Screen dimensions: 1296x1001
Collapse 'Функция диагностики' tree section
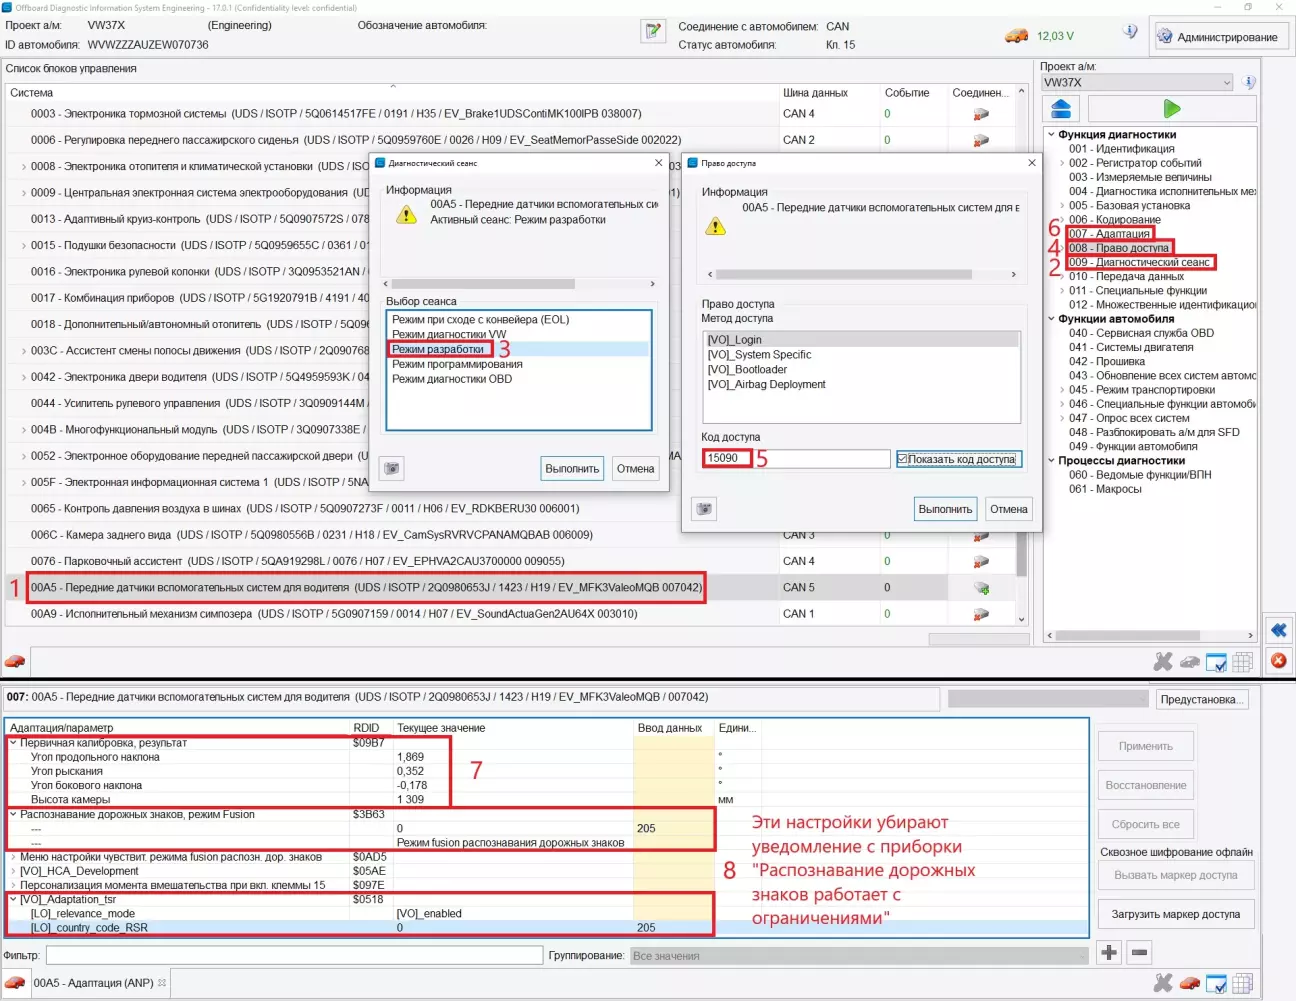coord(1051,135)
